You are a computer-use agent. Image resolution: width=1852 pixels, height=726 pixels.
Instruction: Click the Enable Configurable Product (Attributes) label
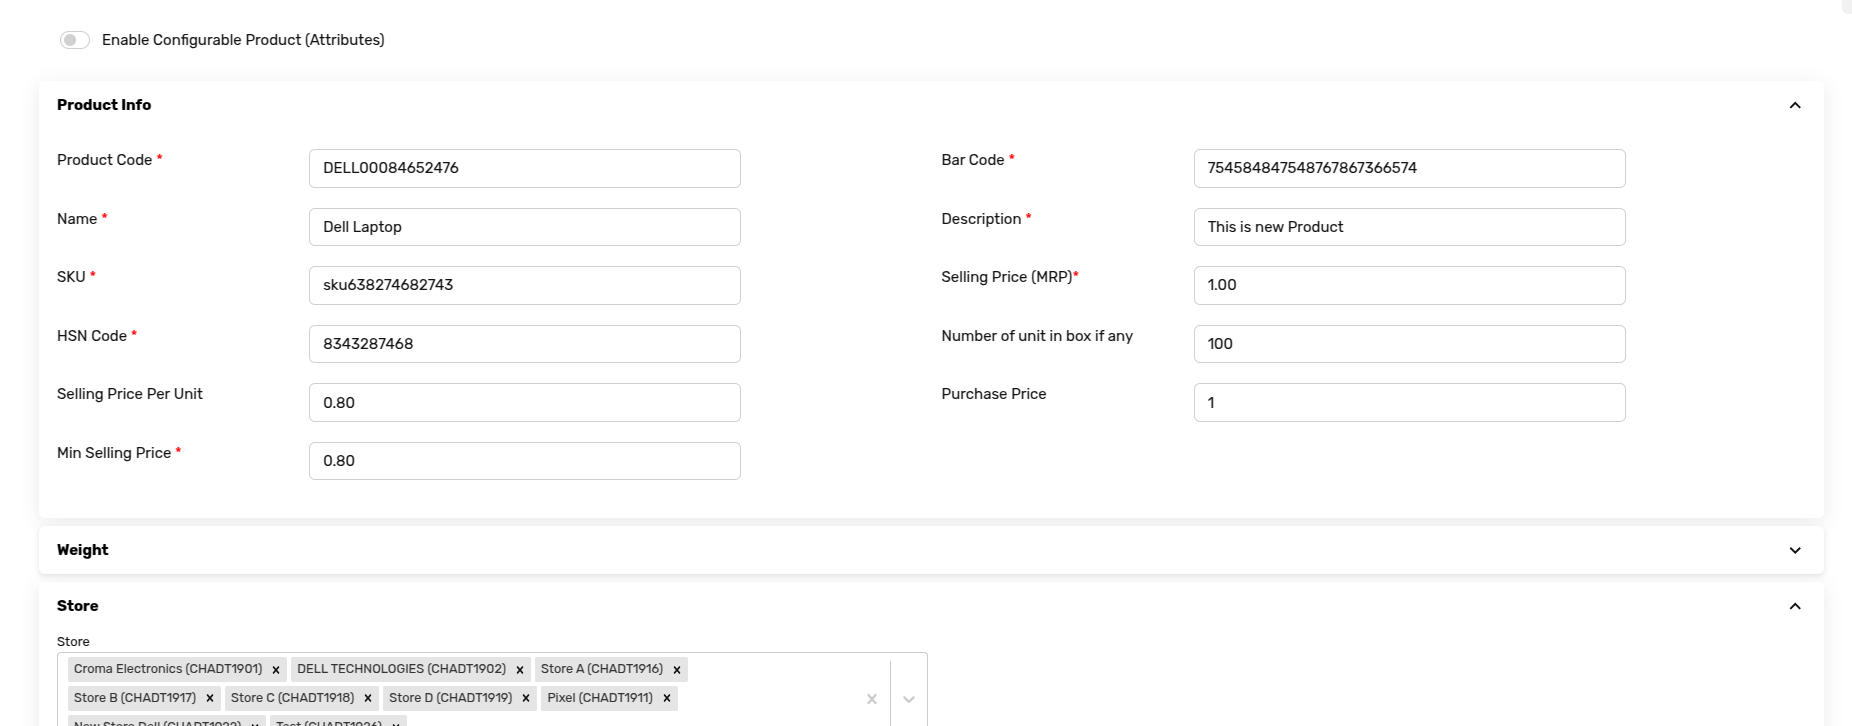click(243, 40)
